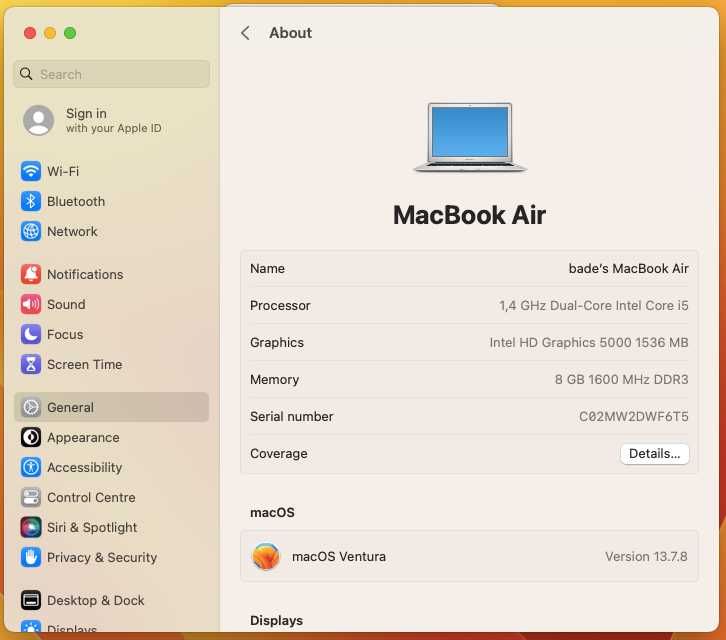This screenshot has width=726, height=640.
Task: Click the MacBook Air laptop image
Action: point(469,138)
